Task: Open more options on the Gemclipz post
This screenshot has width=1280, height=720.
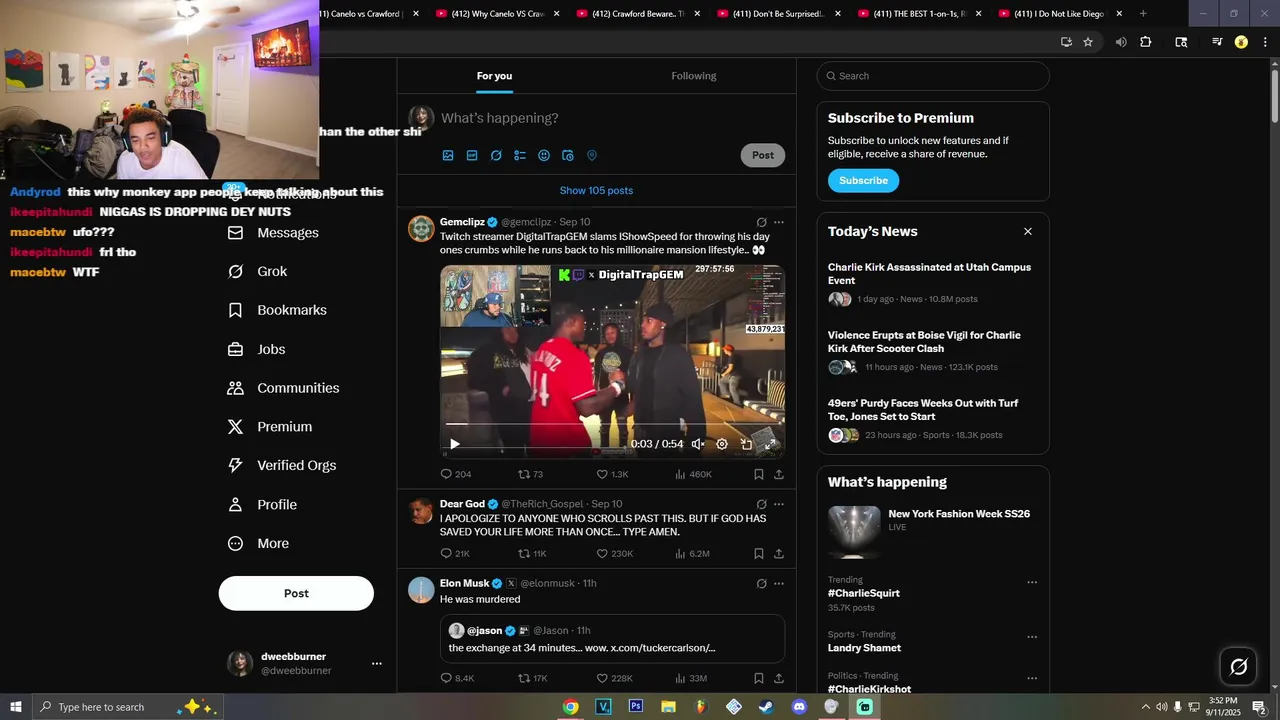Action: point(779,222)
